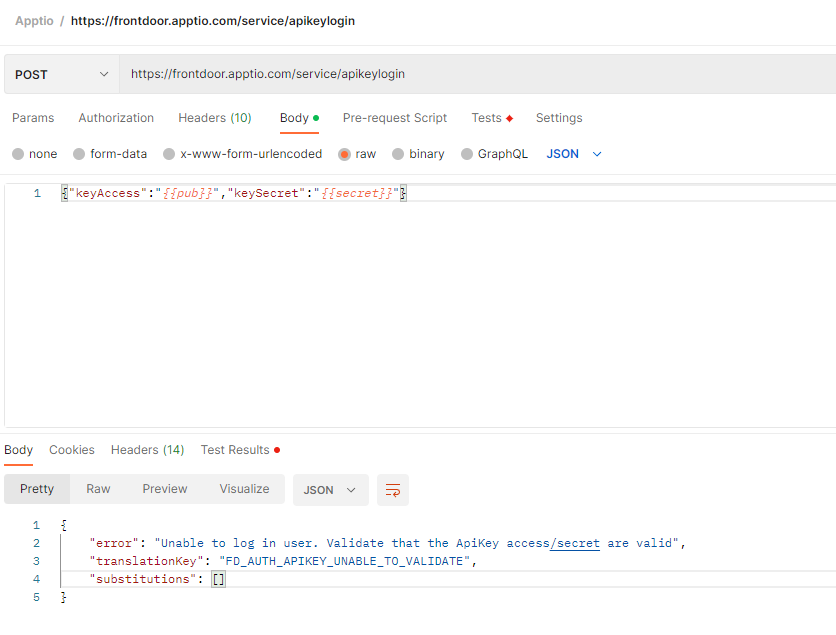The width and height of the screenshot is (836, 635).
Task: Open the Params tab
Action: pos(33,118)
